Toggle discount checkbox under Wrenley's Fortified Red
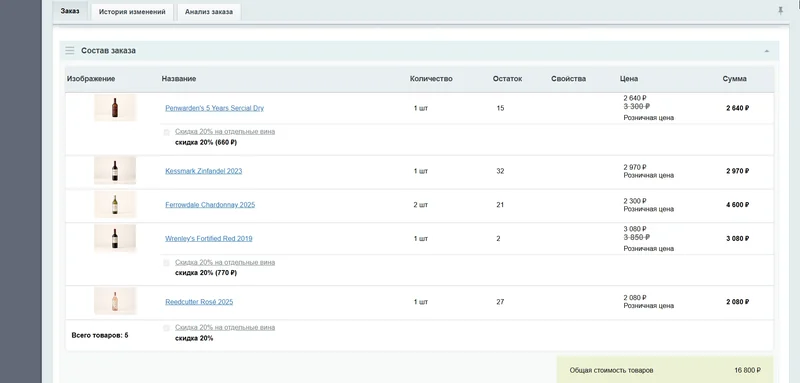Viewport: 800px width, 383px height. [x=166, y=263]
